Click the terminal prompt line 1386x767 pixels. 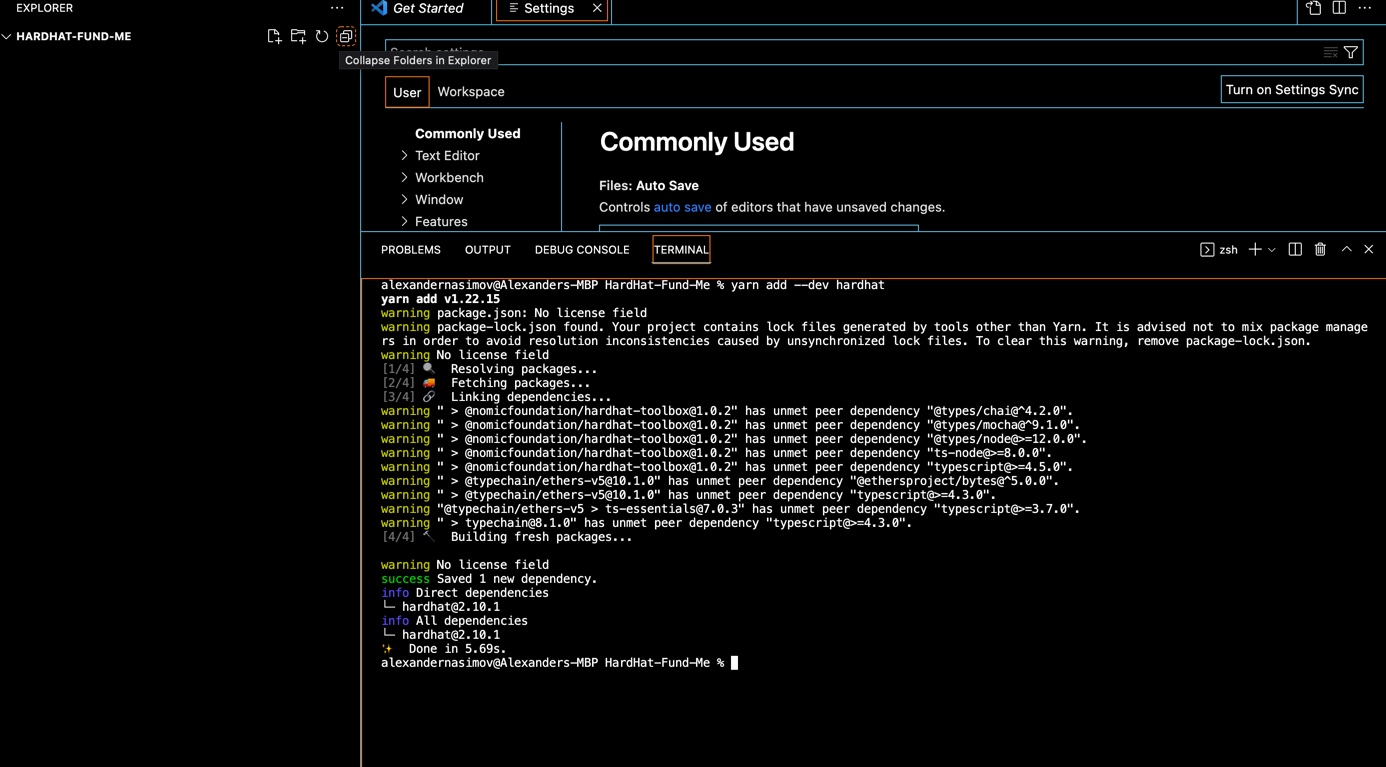(x=559, y=663)
